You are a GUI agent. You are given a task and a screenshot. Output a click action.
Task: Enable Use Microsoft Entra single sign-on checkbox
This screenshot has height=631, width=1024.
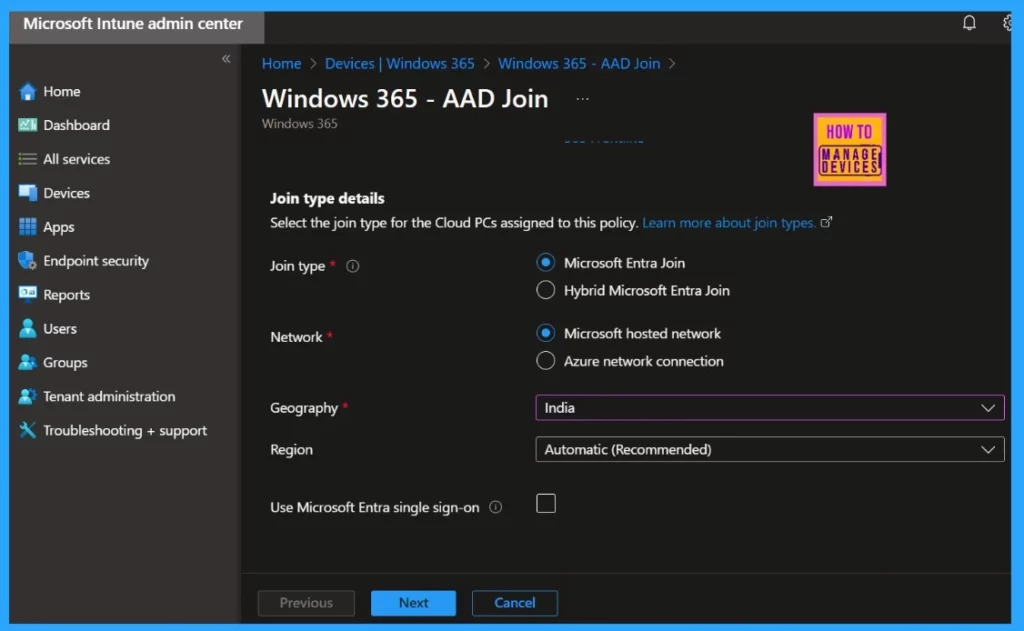(x=546, y=504)
